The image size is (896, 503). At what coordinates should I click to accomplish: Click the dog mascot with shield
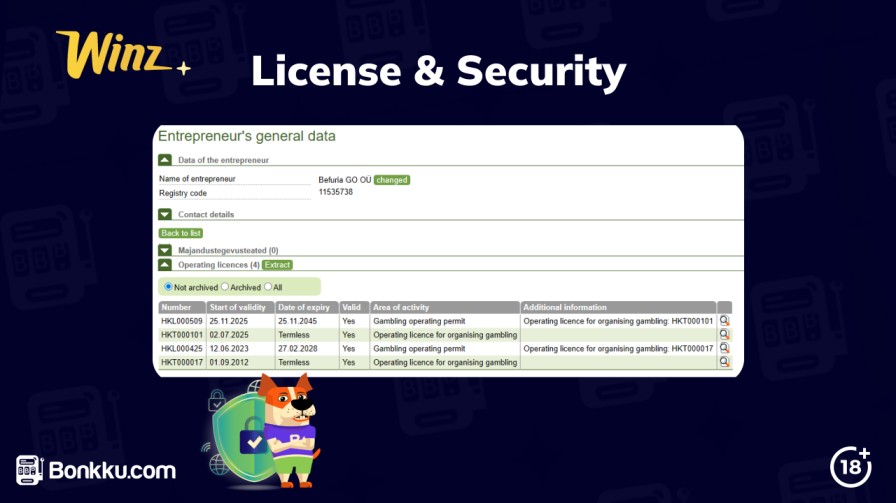[260, 432]
